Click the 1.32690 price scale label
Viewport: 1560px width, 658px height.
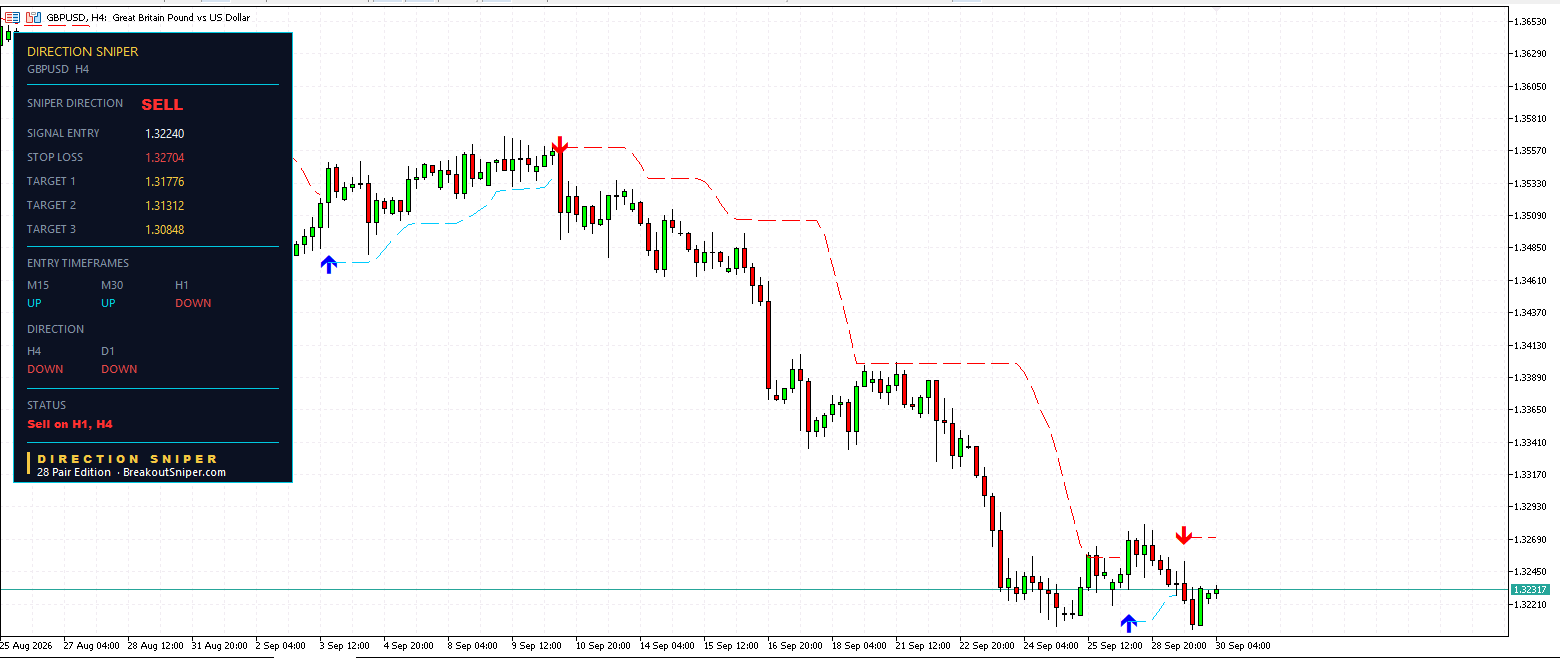point(1532,539)
